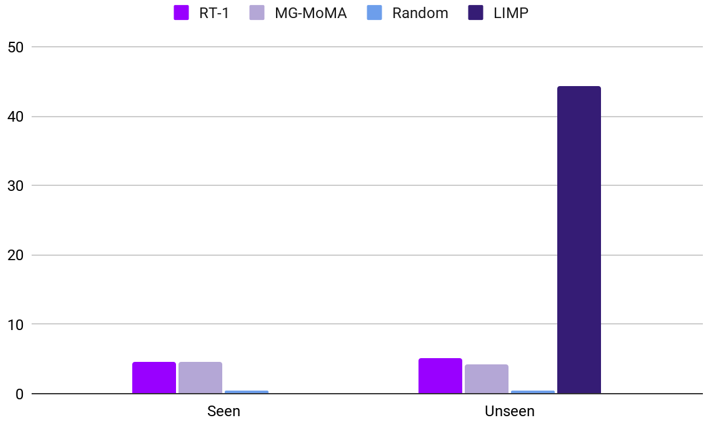
Task: Click the RT-1 bar in the Unseen group
Action: [440, 376]
